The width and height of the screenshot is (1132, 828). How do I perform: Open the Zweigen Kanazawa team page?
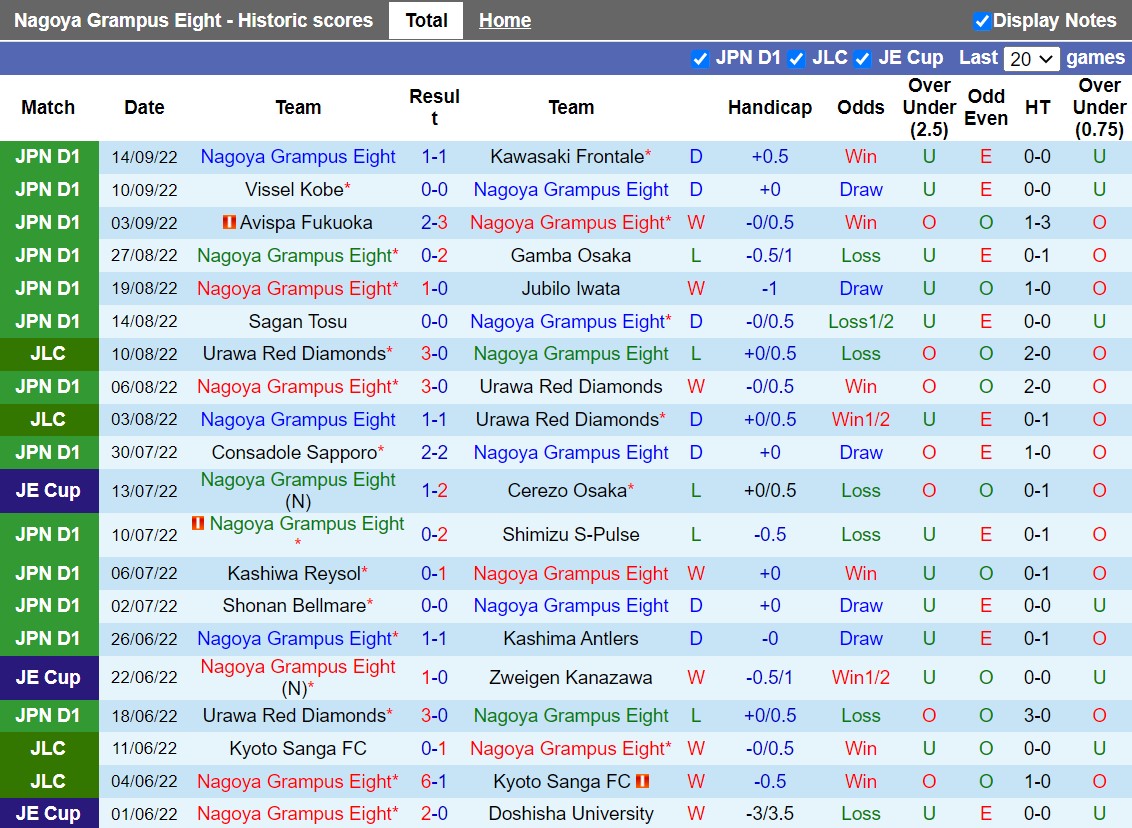[571, 677]
